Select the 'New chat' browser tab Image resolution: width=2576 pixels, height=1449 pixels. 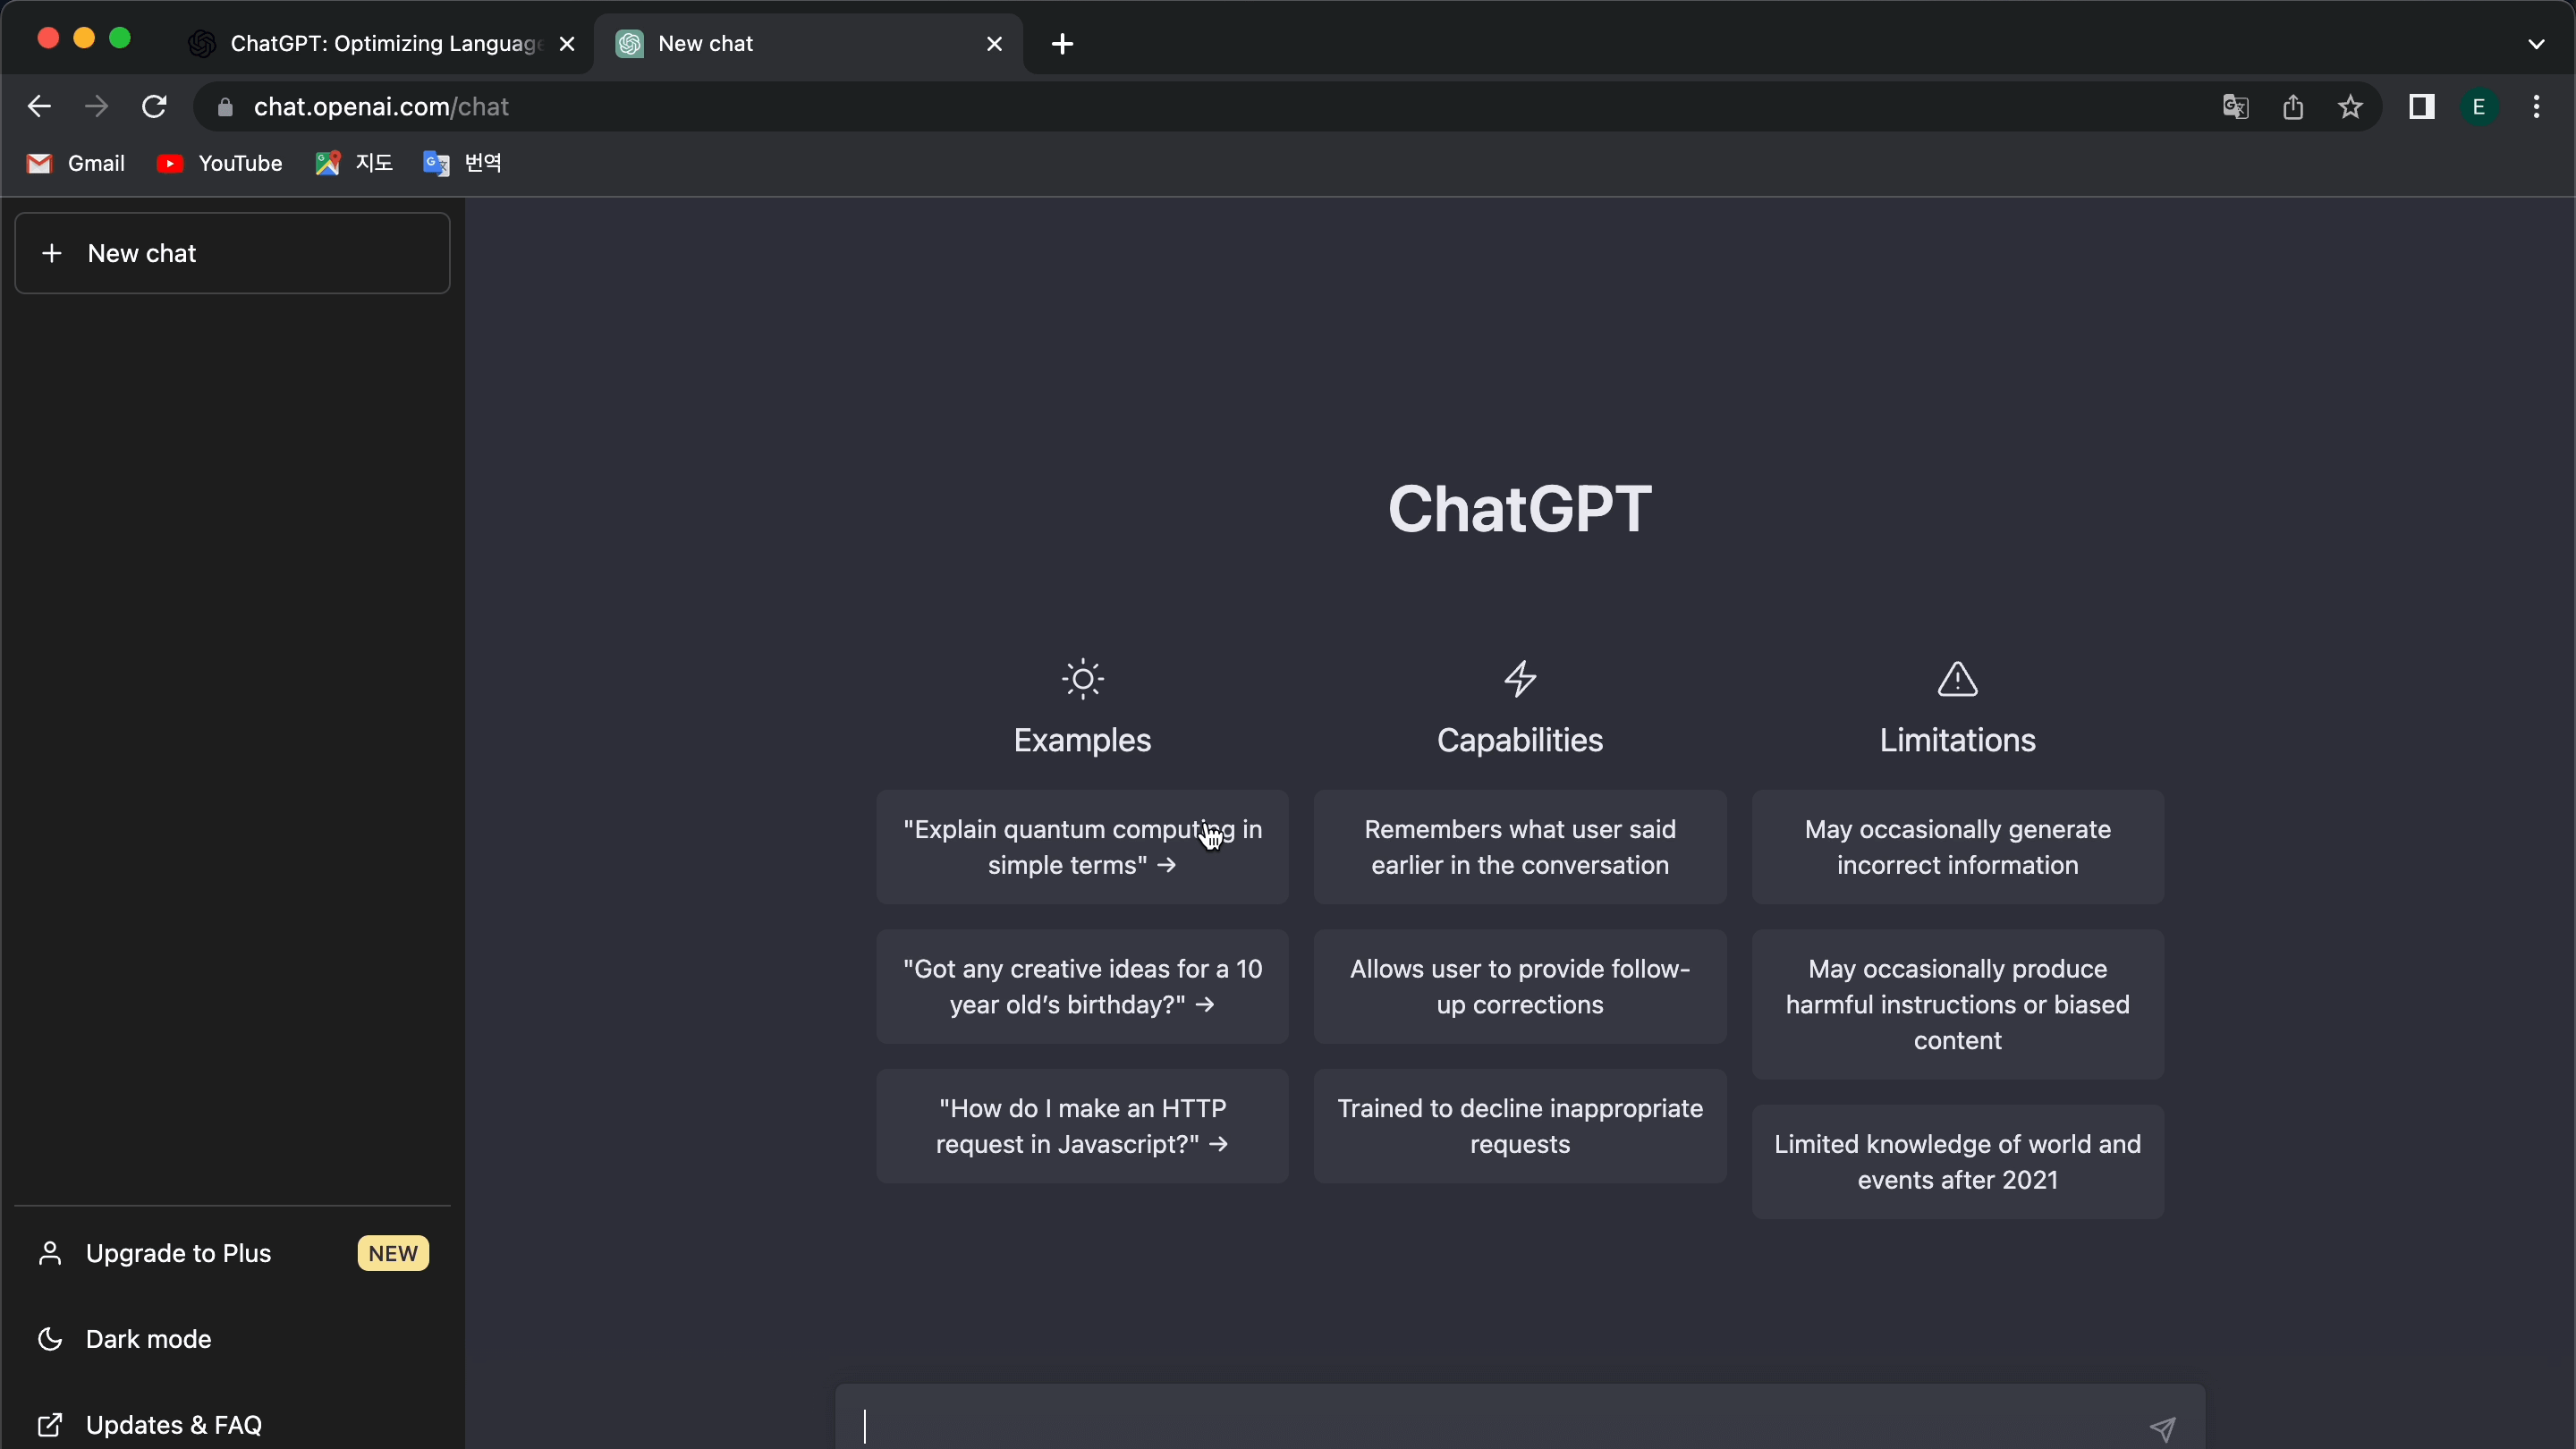click(808, 44)
